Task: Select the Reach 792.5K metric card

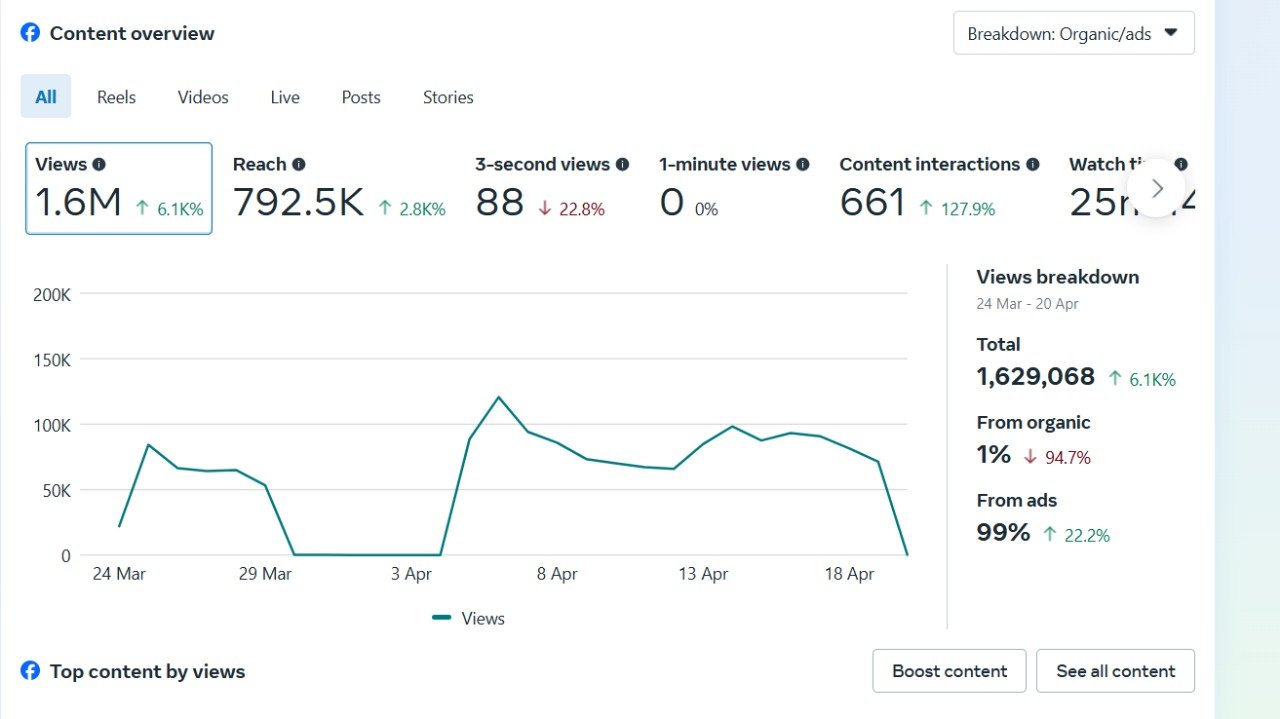Action: [339, 188]
